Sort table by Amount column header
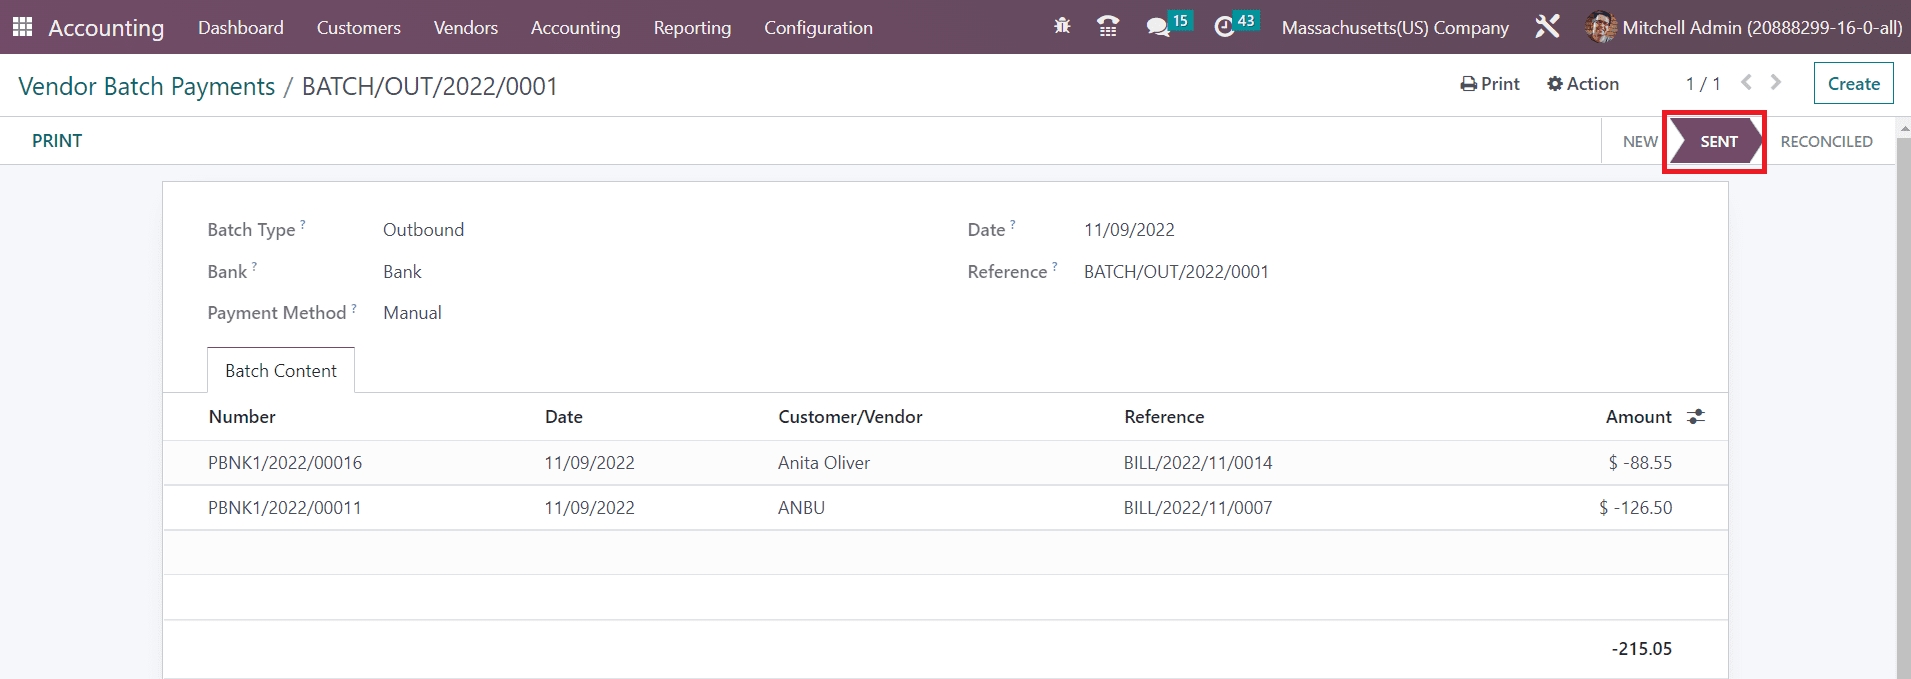Image resolution: width=1911 pixels, height=679 pixels. (1638, 417)
